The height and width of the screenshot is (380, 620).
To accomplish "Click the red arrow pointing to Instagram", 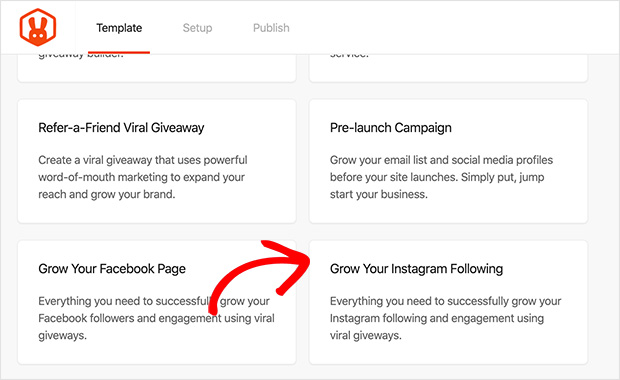I will pyautogui.click(x=261, y=275).
